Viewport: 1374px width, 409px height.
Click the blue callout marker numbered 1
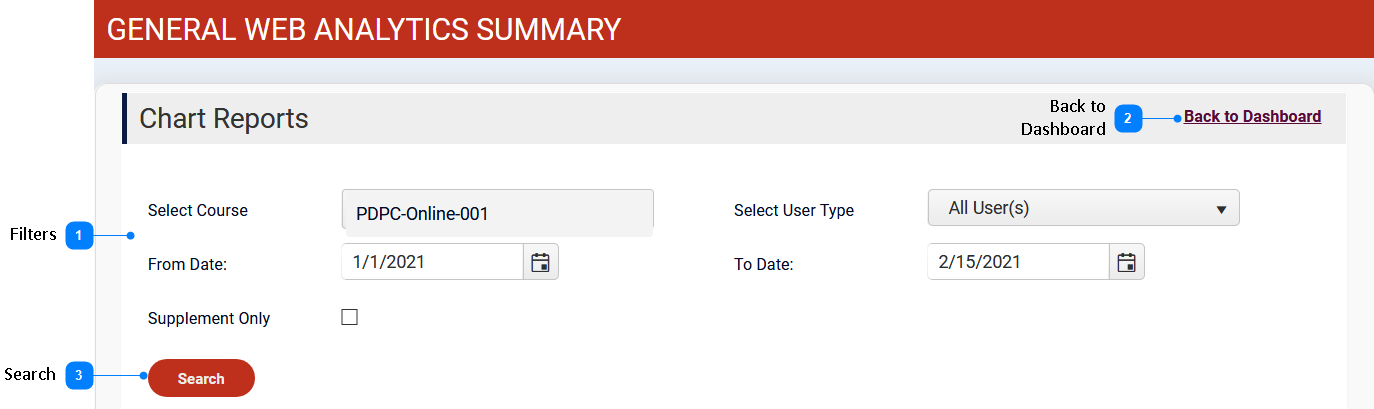[x=79, y=236]
